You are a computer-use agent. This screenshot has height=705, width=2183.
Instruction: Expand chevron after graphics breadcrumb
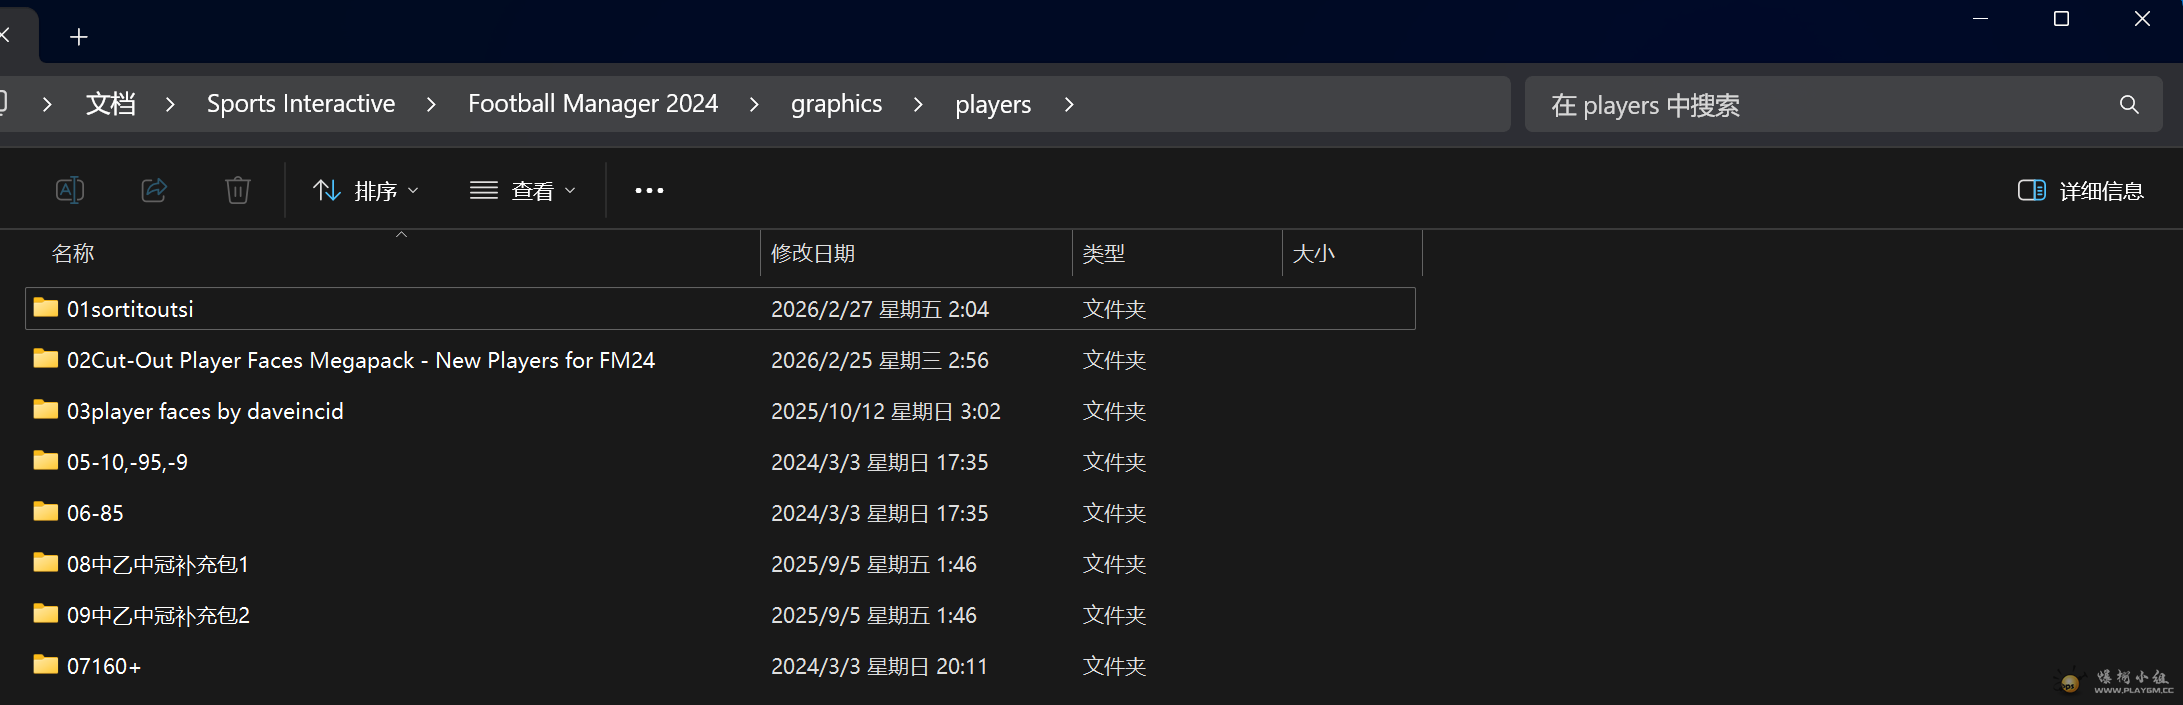point(918,104)
